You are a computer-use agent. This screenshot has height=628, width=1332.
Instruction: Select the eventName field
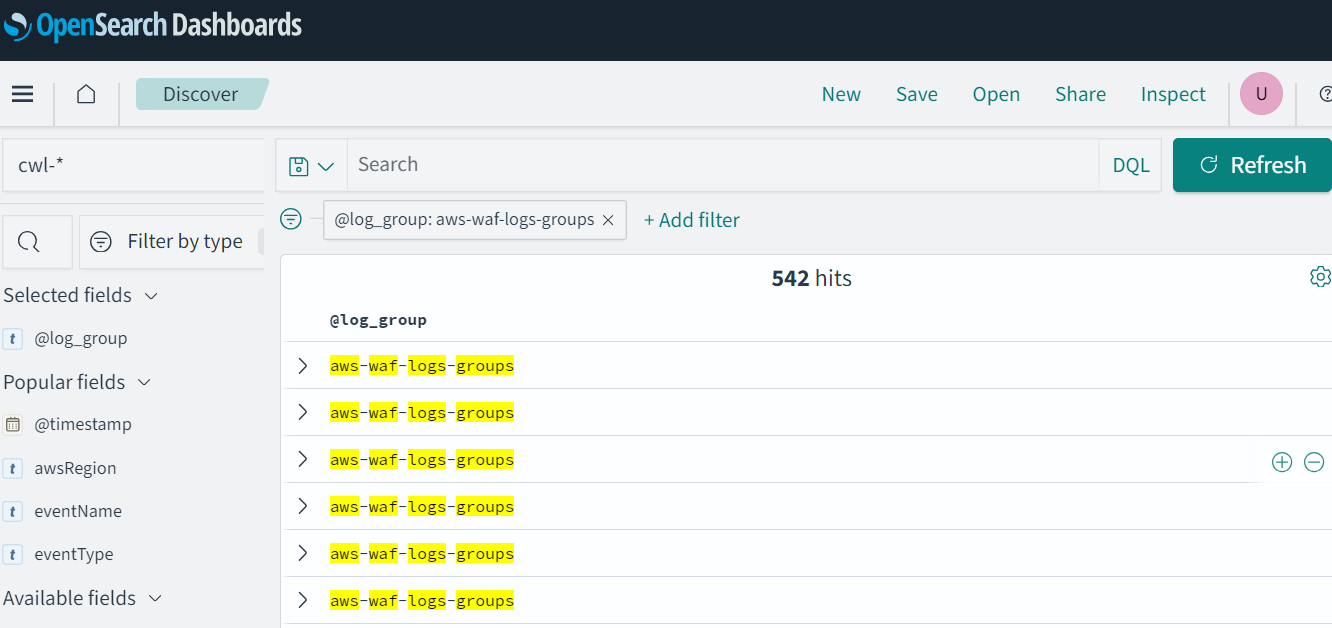[x=78, y=511]
